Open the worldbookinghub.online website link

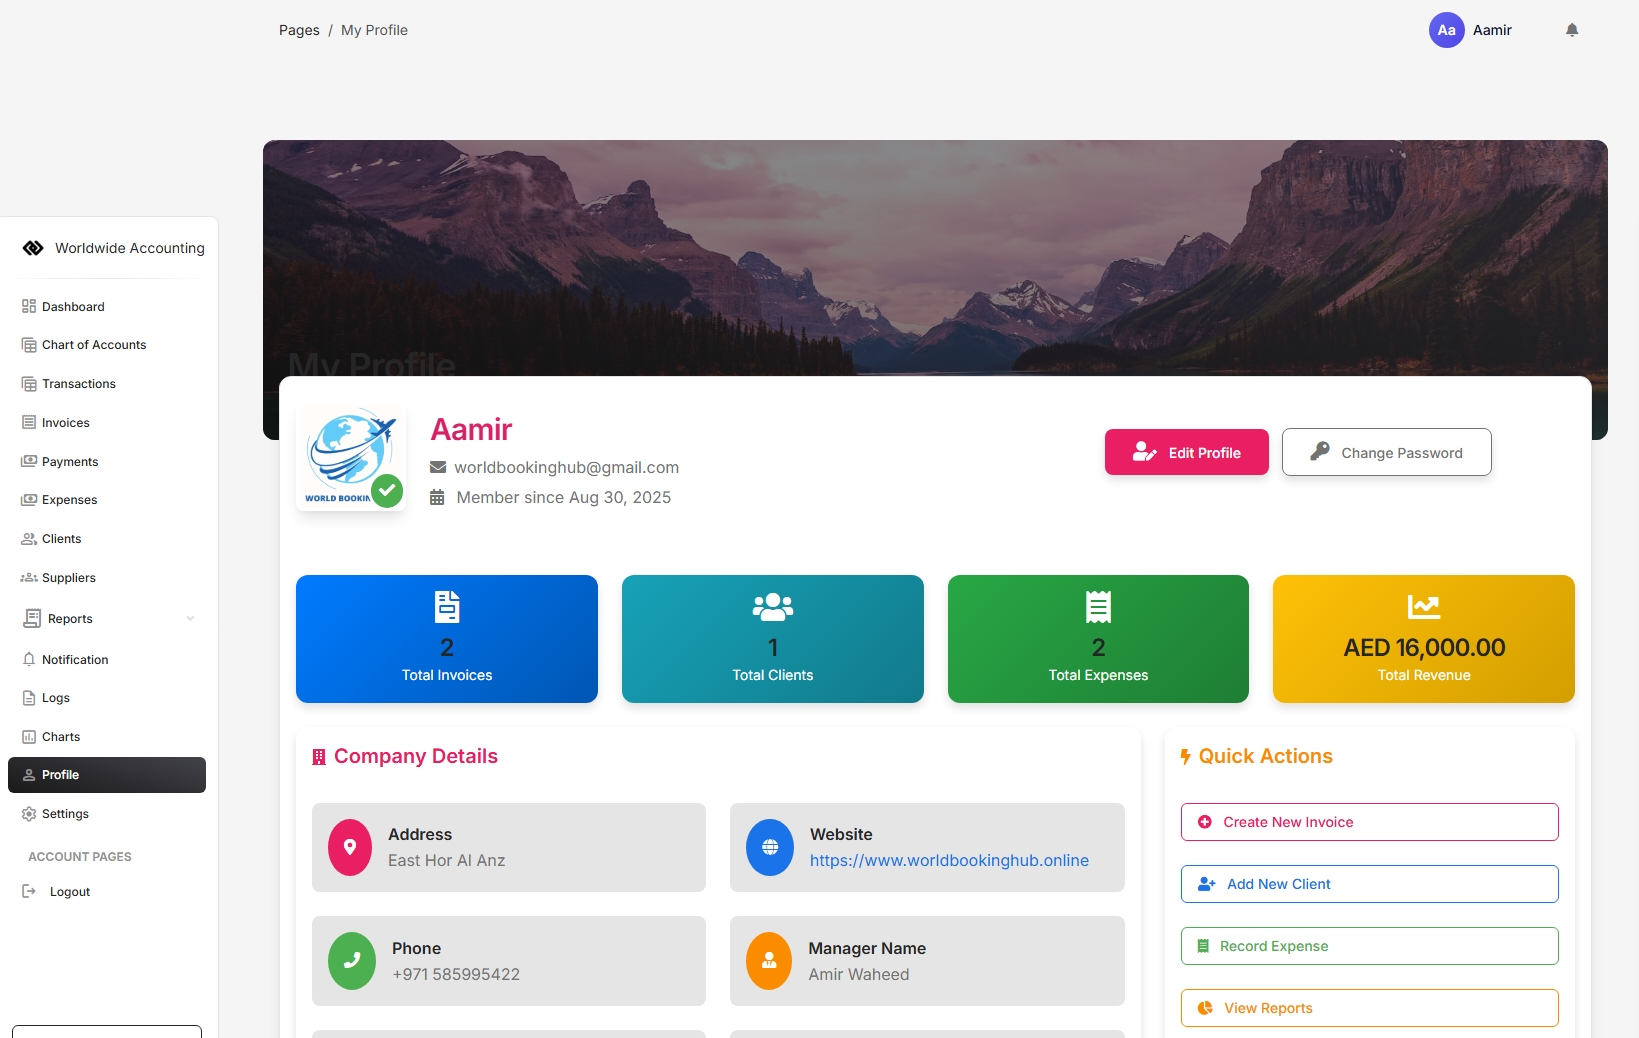tap(949, 861)
